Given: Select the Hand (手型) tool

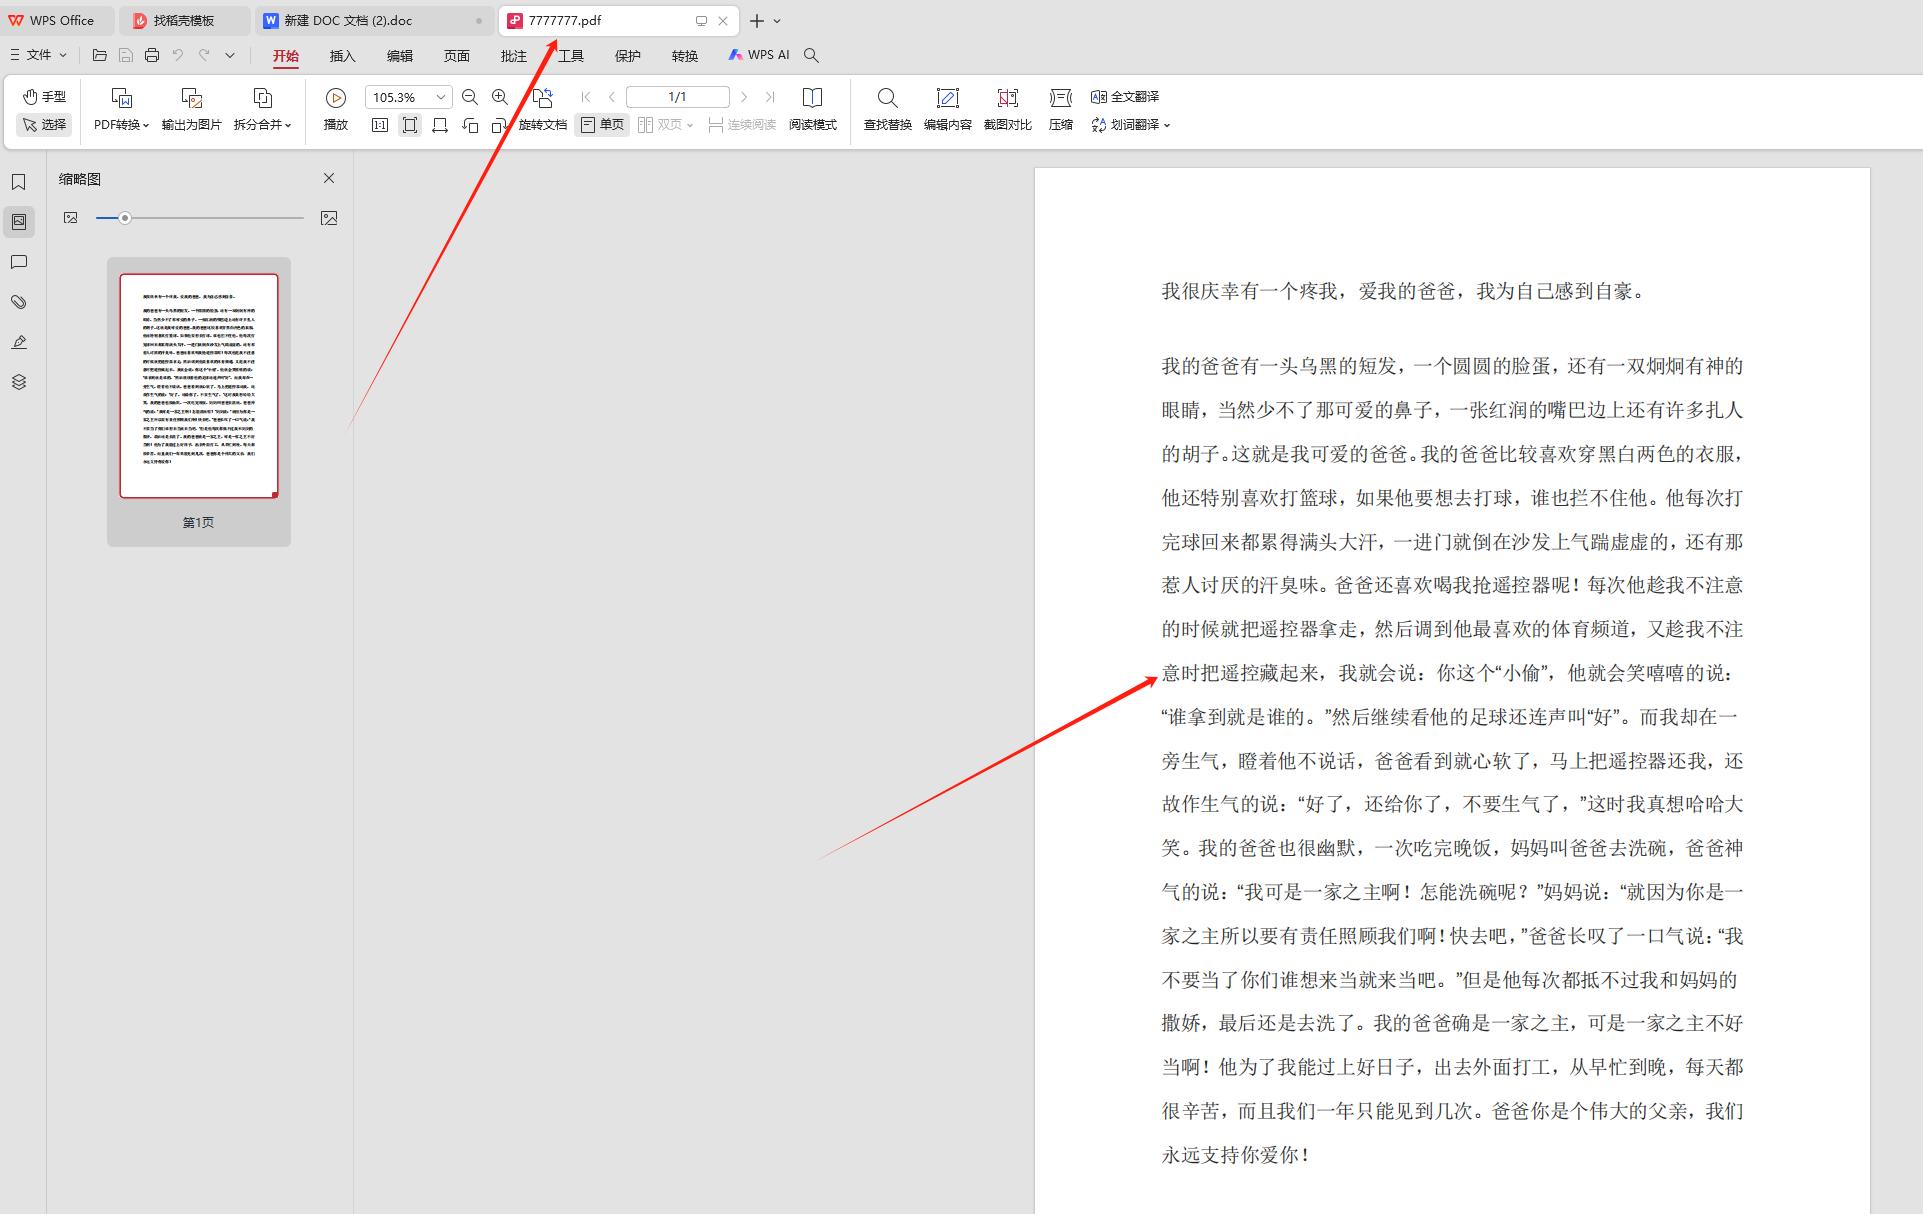Looking at the screenshot, I should 44,96.
